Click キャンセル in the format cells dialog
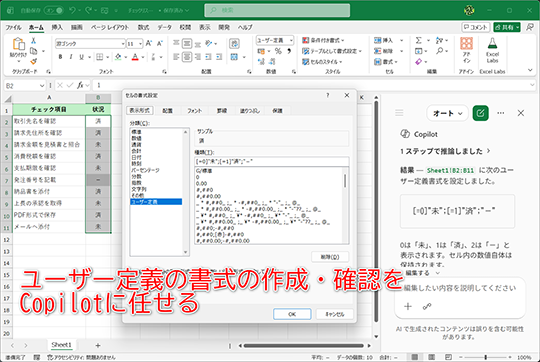540x362 pixels. pyautogui.click(x=335, y=314)
